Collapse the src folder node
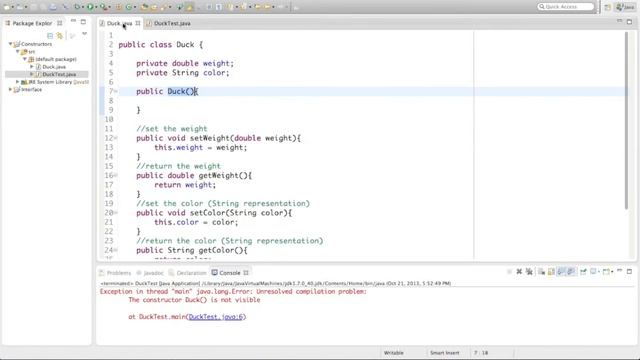The height and width of the screenshot is (360, 640). click(x=18, y=51)
